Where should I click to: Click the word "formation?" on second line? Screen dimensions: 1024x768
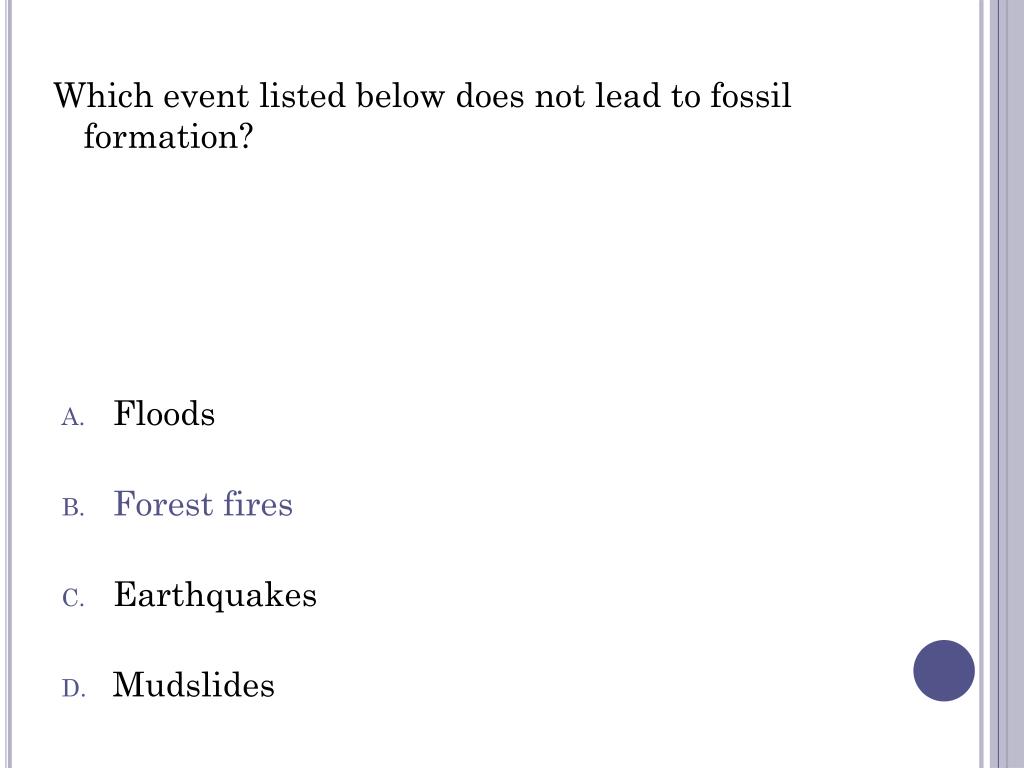(x=169, y=136)
